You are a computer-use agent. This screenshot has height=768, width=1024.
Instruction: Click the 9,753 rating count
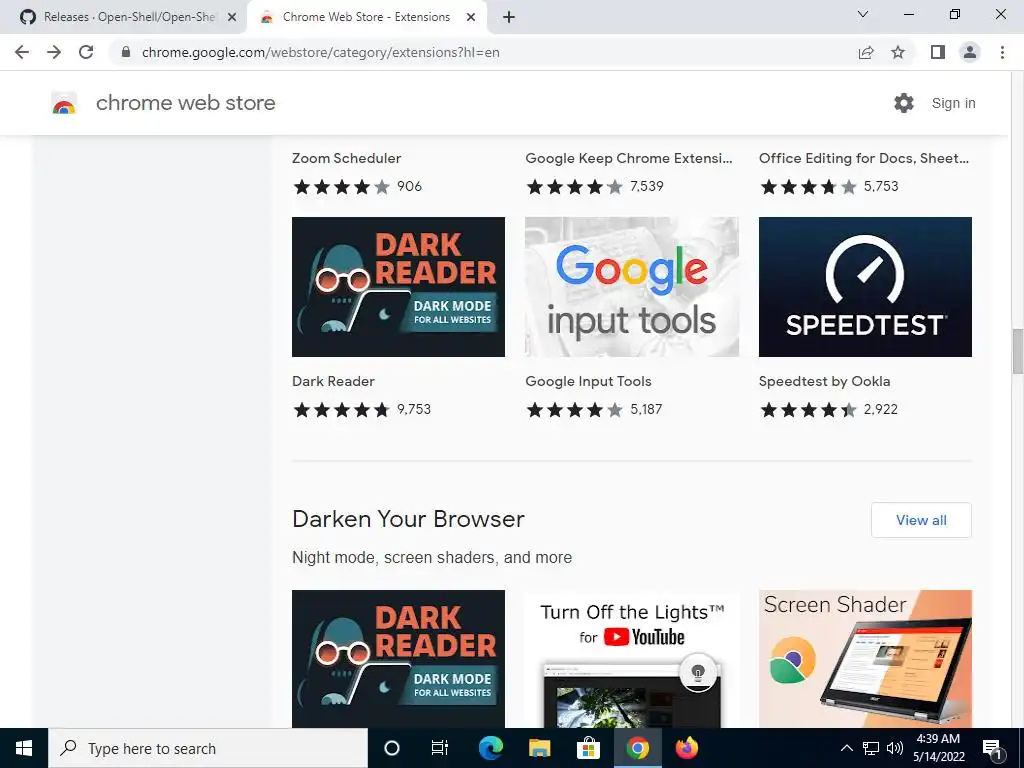[x=414, y=409]
